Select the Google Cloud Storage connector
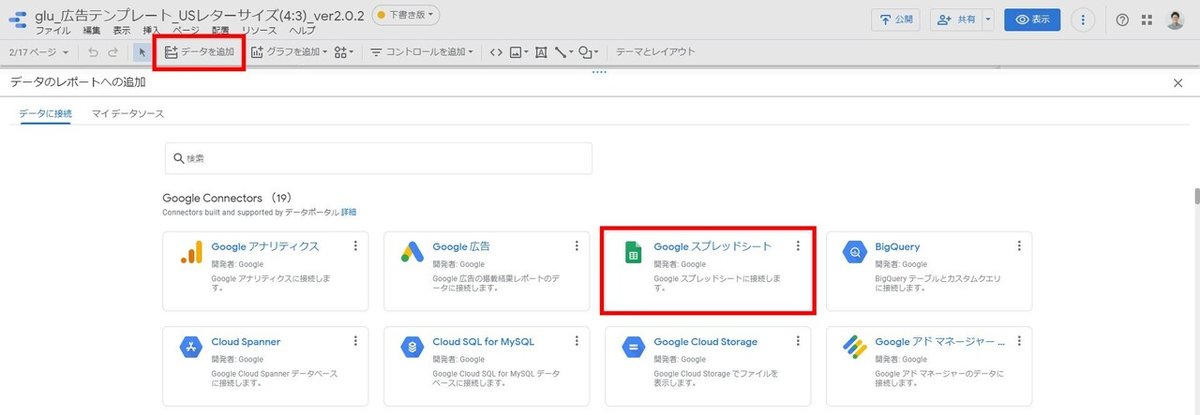This screenshot has height=415, width=1200. point(708,367)
